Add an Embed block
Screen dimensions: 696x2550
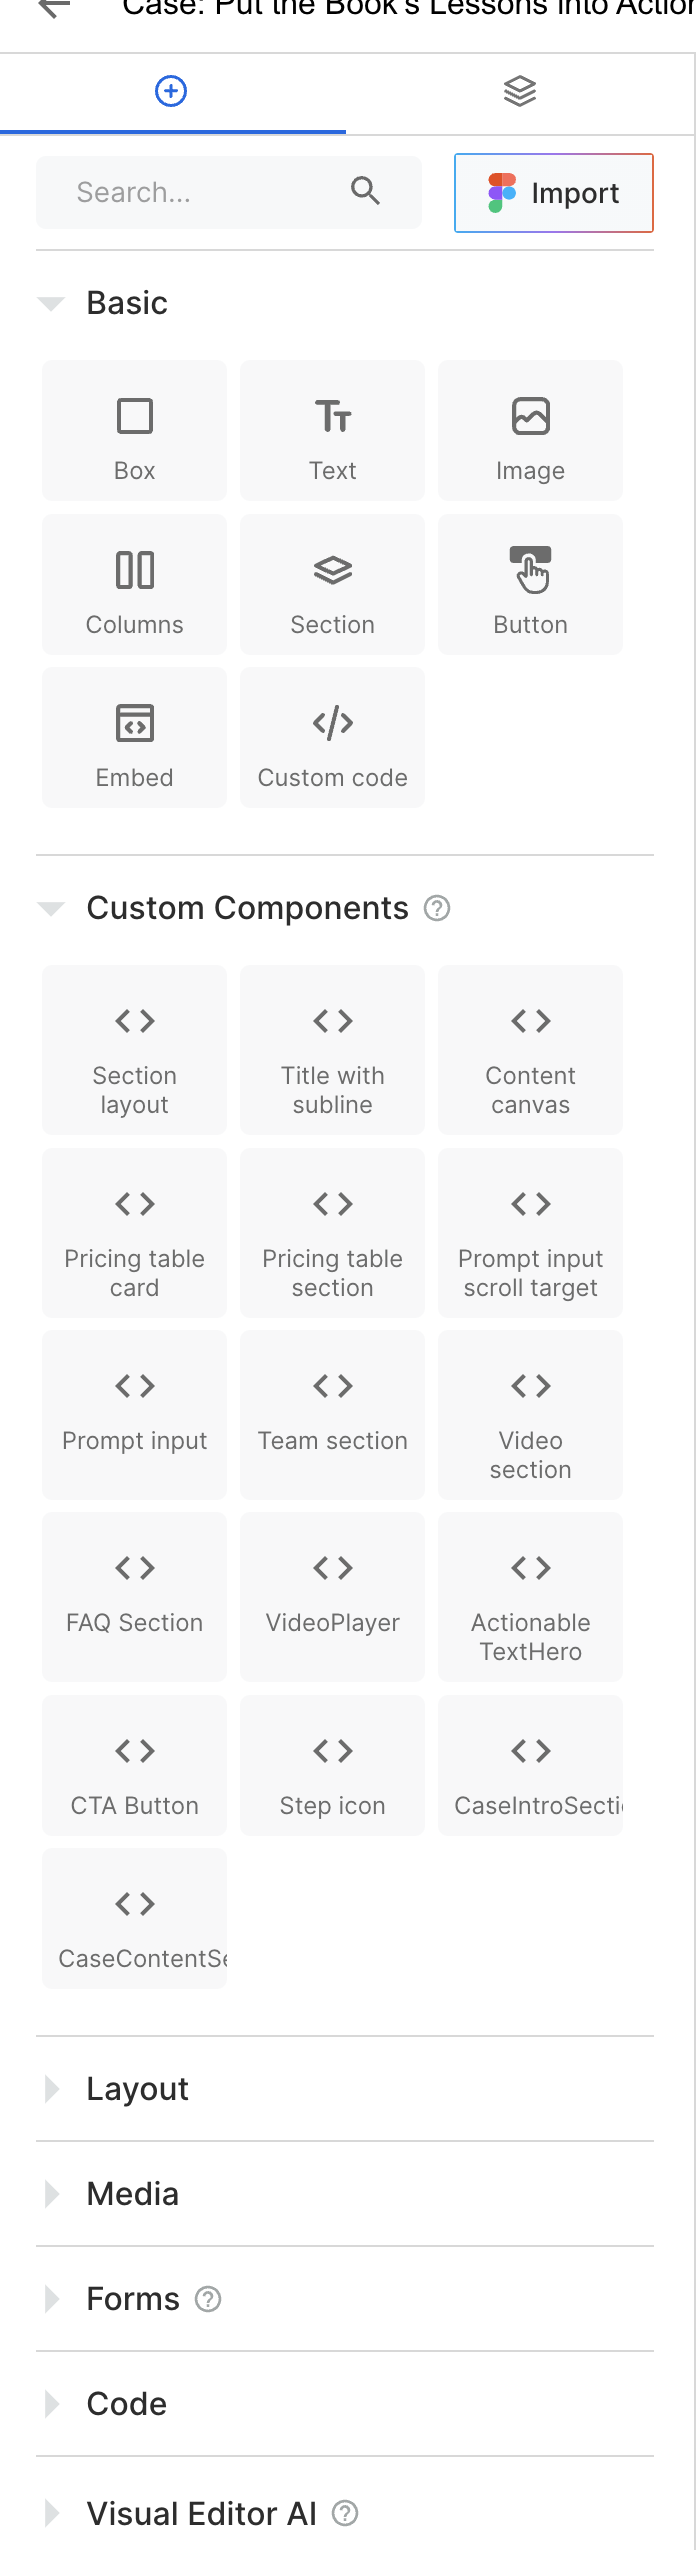pos(134,738)
